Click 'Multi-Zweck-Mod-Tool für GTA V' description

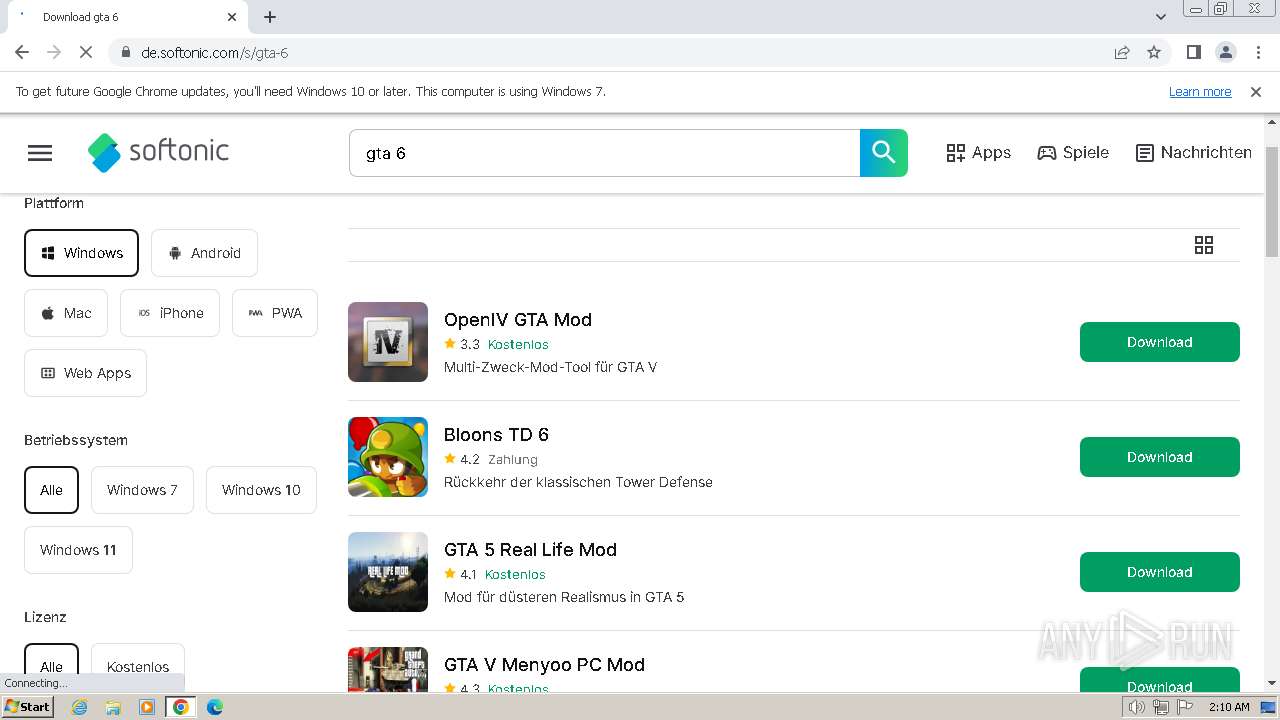[550, 367]
